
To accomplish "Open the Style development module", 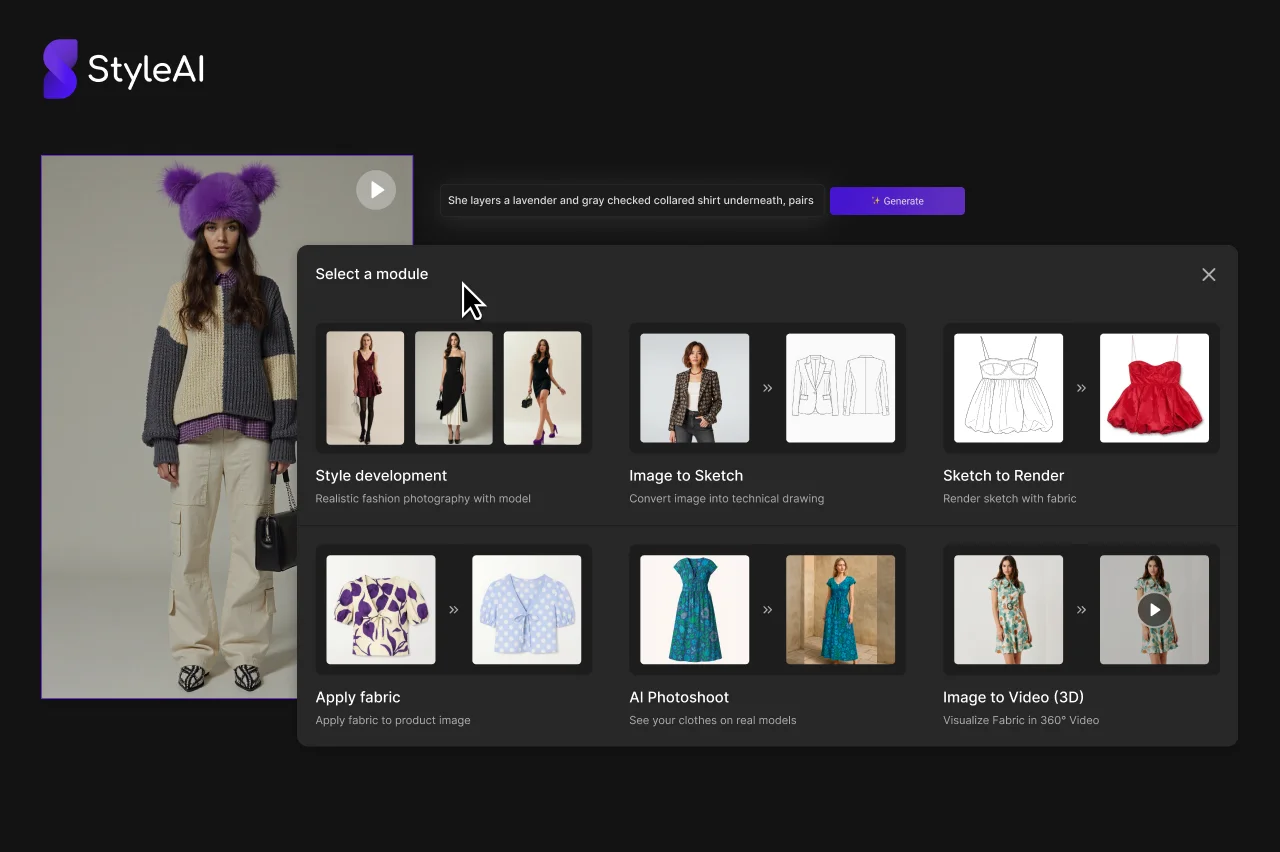I will tap(454, 414).
